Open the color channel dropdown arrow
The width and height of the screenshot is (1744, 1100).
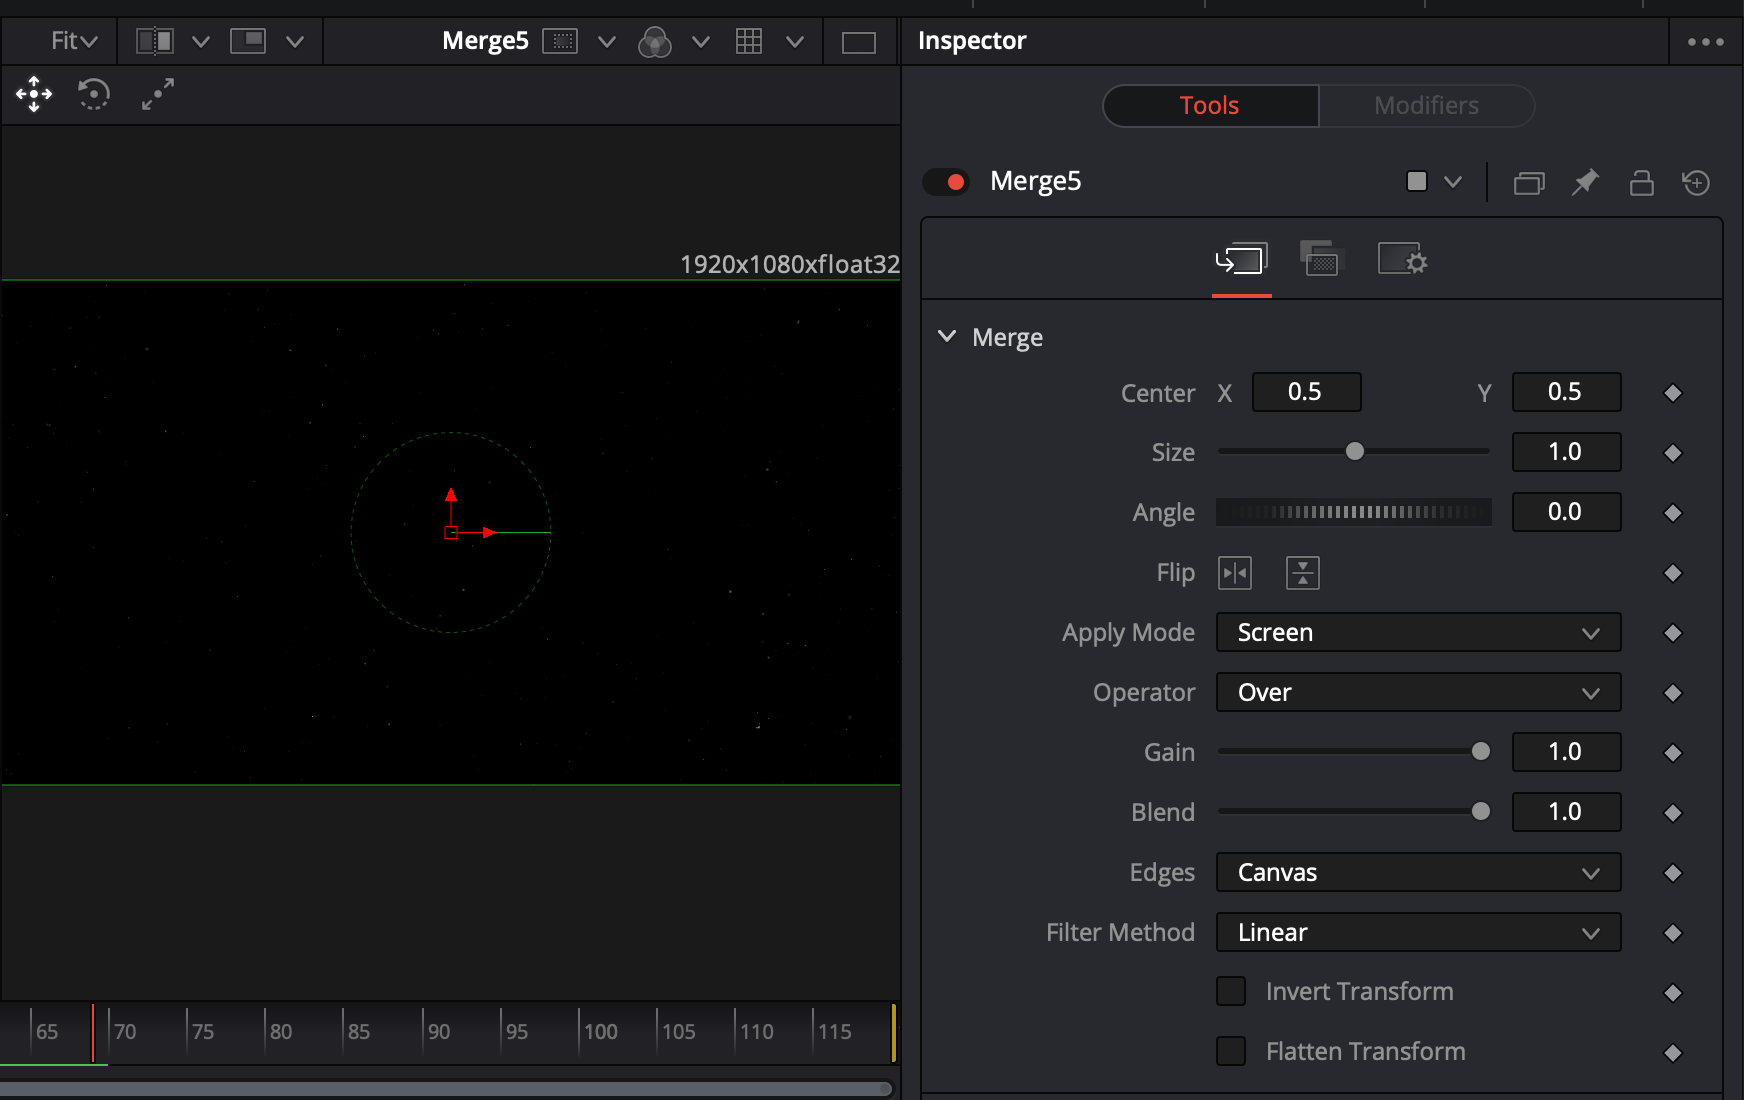[x=701, y=42]
